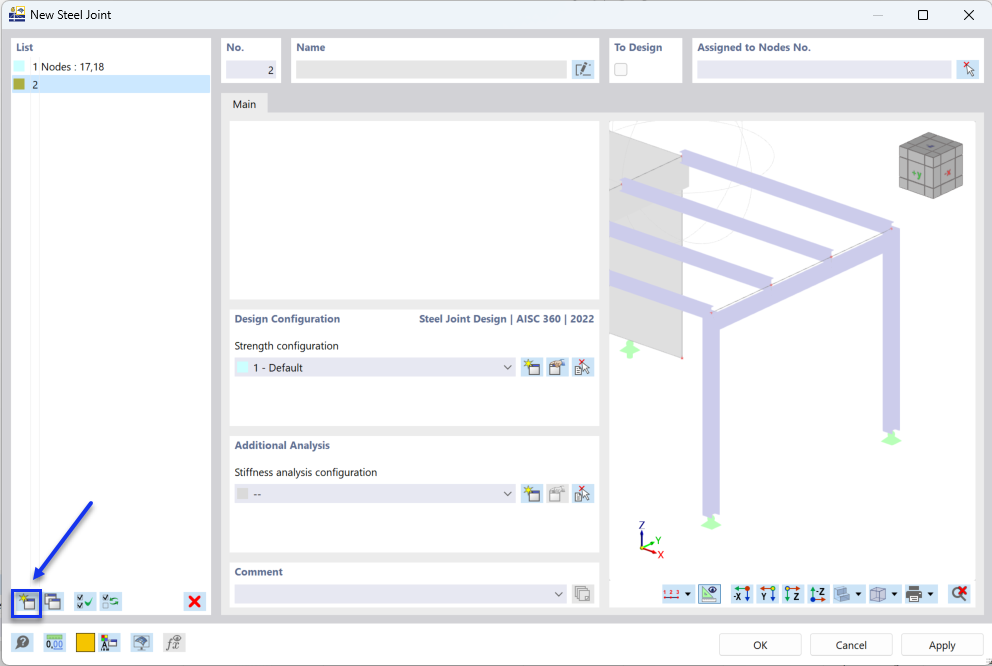Open the Stiffness analysis configuration dropdown
992x666 pixels.
tap(375, 494)
